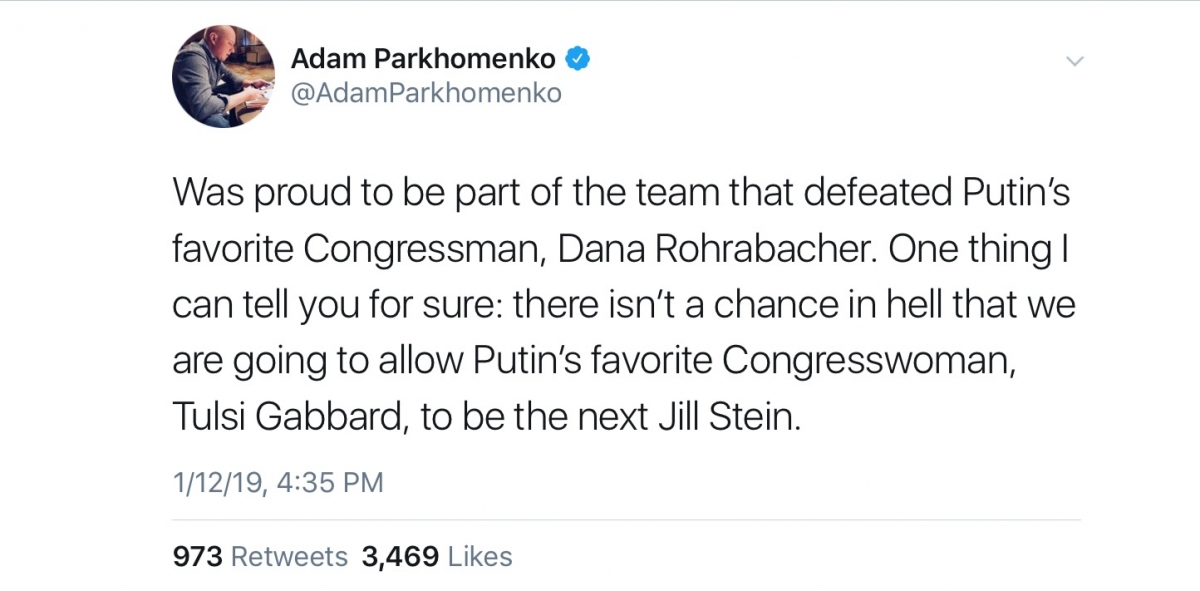Open Adam Parkhomenko's profile photo
The height and width of the screenshot is (591, 1200).
[223, 77]
